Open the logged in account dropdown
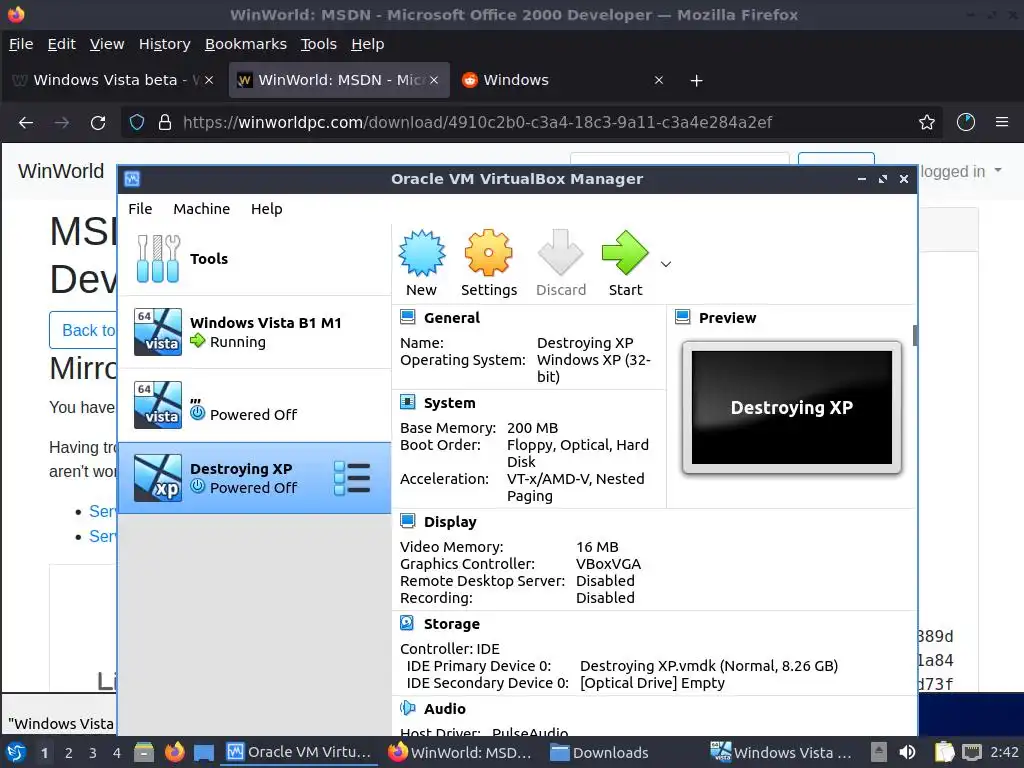The image size is (1024, 768). tap(961, 171)
